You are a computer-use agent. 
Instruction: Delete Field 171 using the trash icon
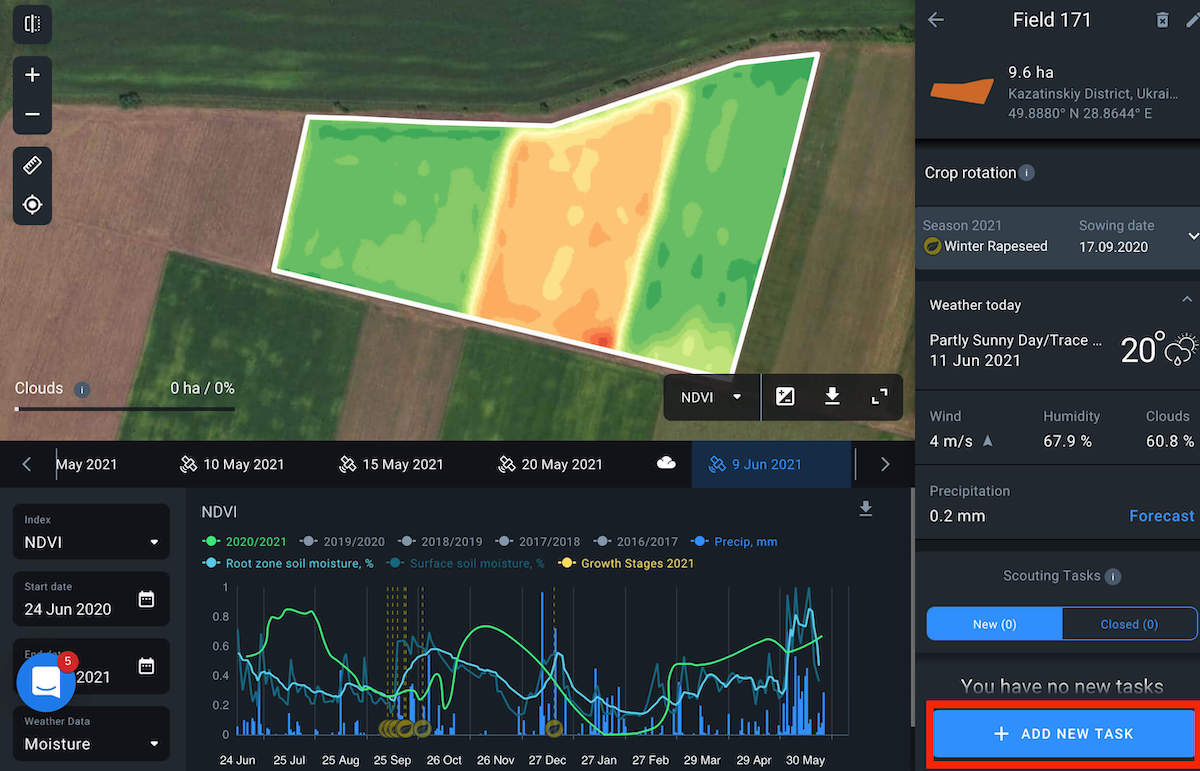click(x=1162, y=20)
